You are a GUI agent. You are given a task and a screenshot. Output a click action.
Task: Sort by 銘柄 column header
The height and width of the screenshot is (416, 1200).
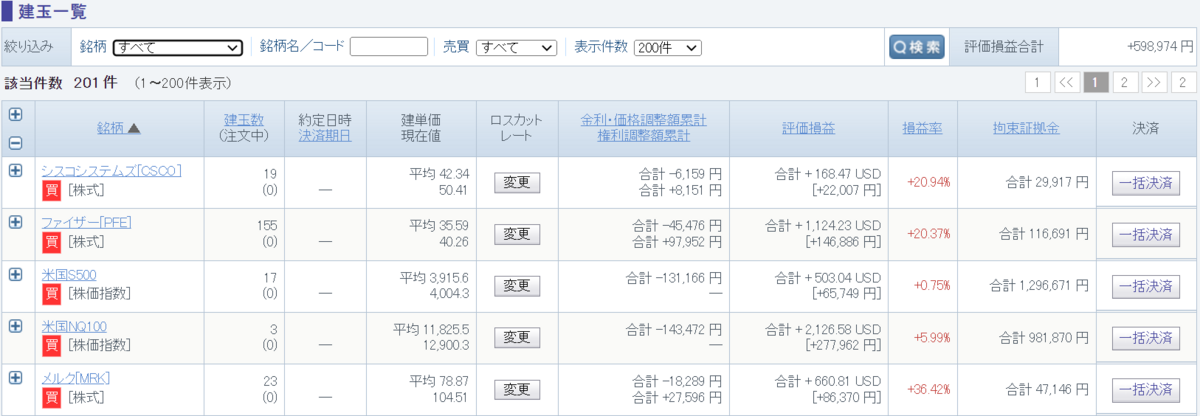coord(118,128)
